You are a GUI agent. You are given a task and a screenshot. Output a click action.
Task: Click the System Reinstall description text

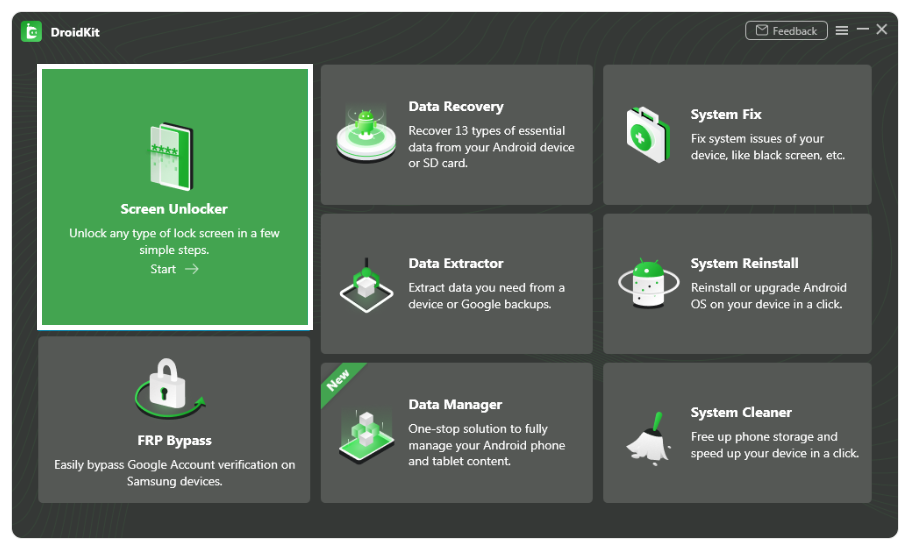point(768,296)
